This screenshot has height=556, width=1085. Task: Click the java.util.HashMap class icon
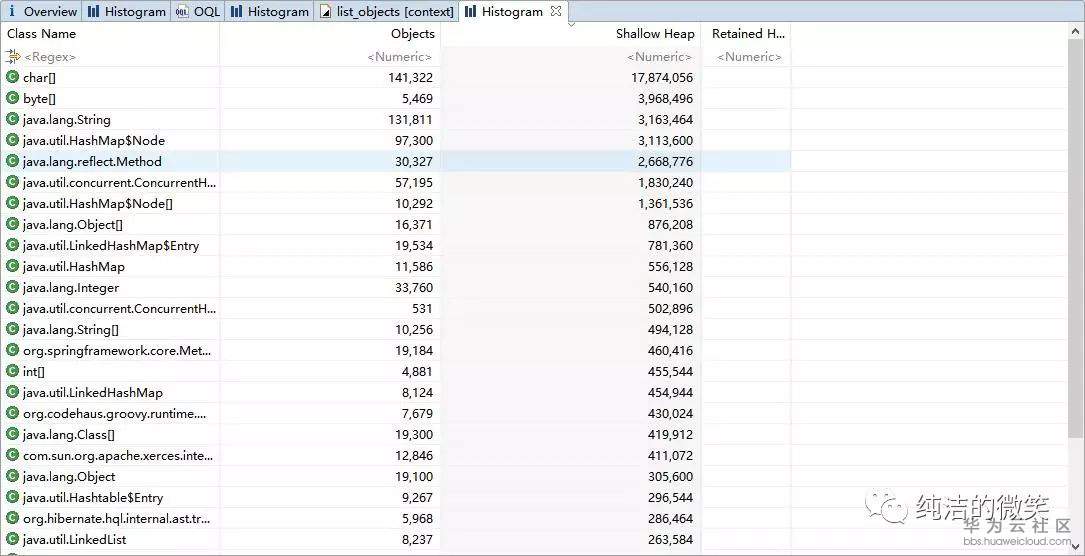pos(12,266)
